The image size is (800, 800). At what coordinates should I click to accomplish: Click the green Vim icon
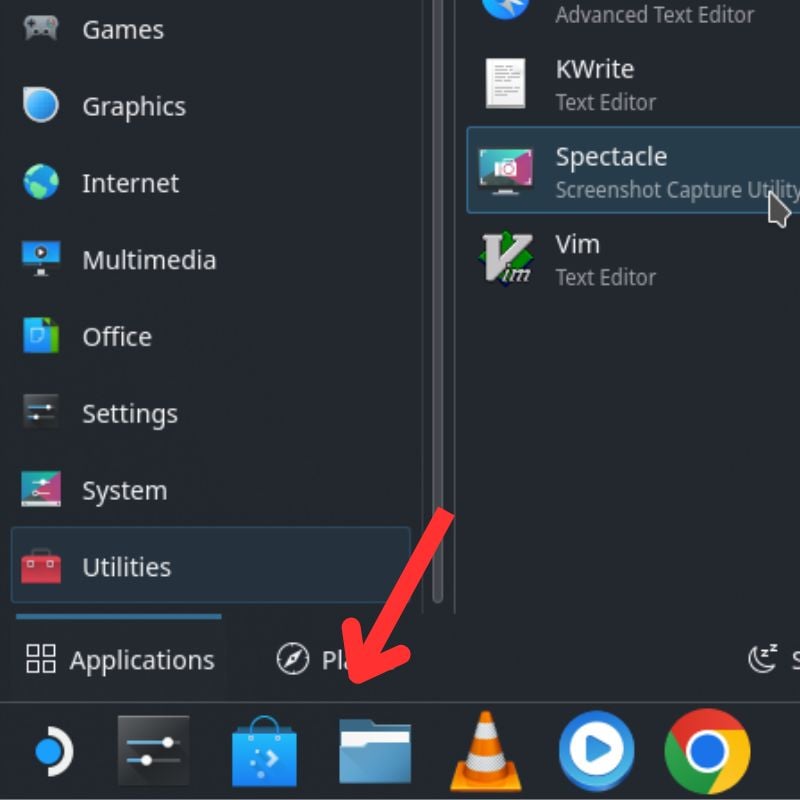tap(506, 258)
